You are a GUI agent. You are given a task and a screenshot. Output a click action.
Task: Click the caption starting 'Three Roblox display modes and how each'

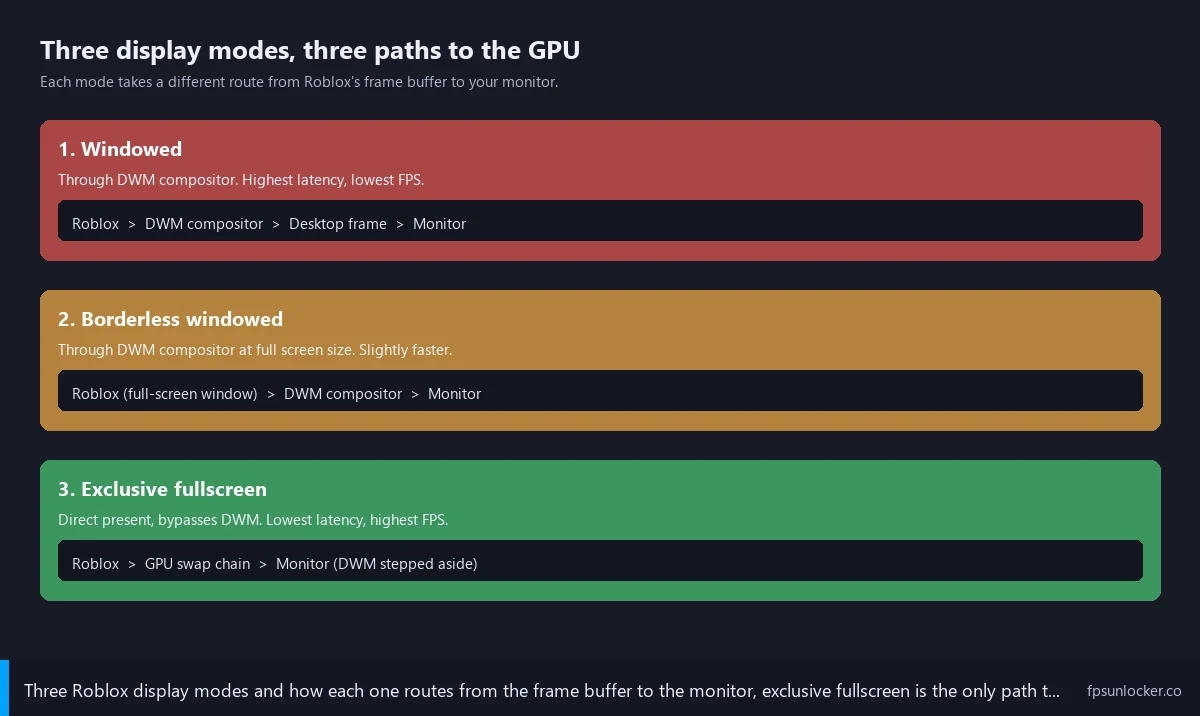pos(542,691)
